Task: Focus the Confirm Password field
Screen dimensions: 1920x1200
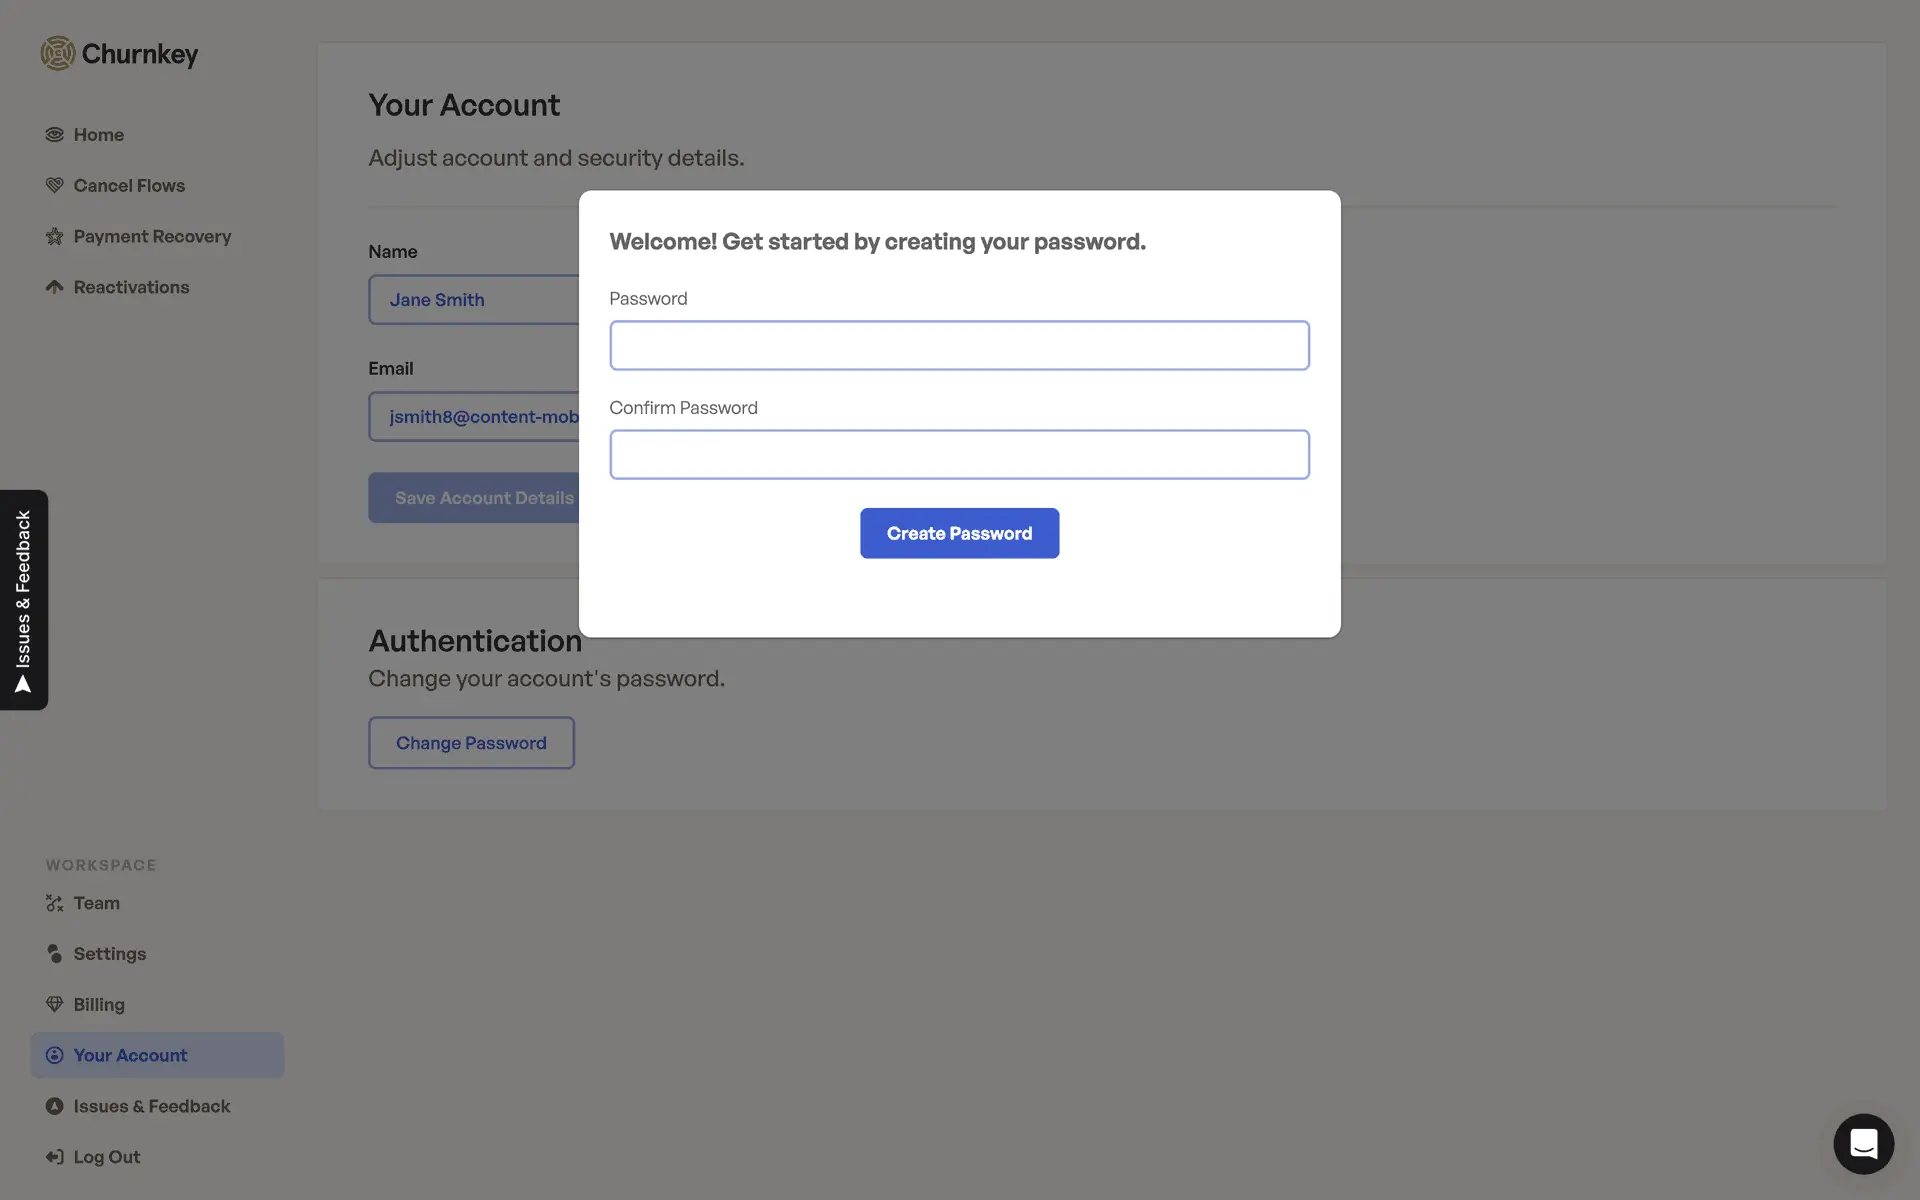Action: click(959, 455)
